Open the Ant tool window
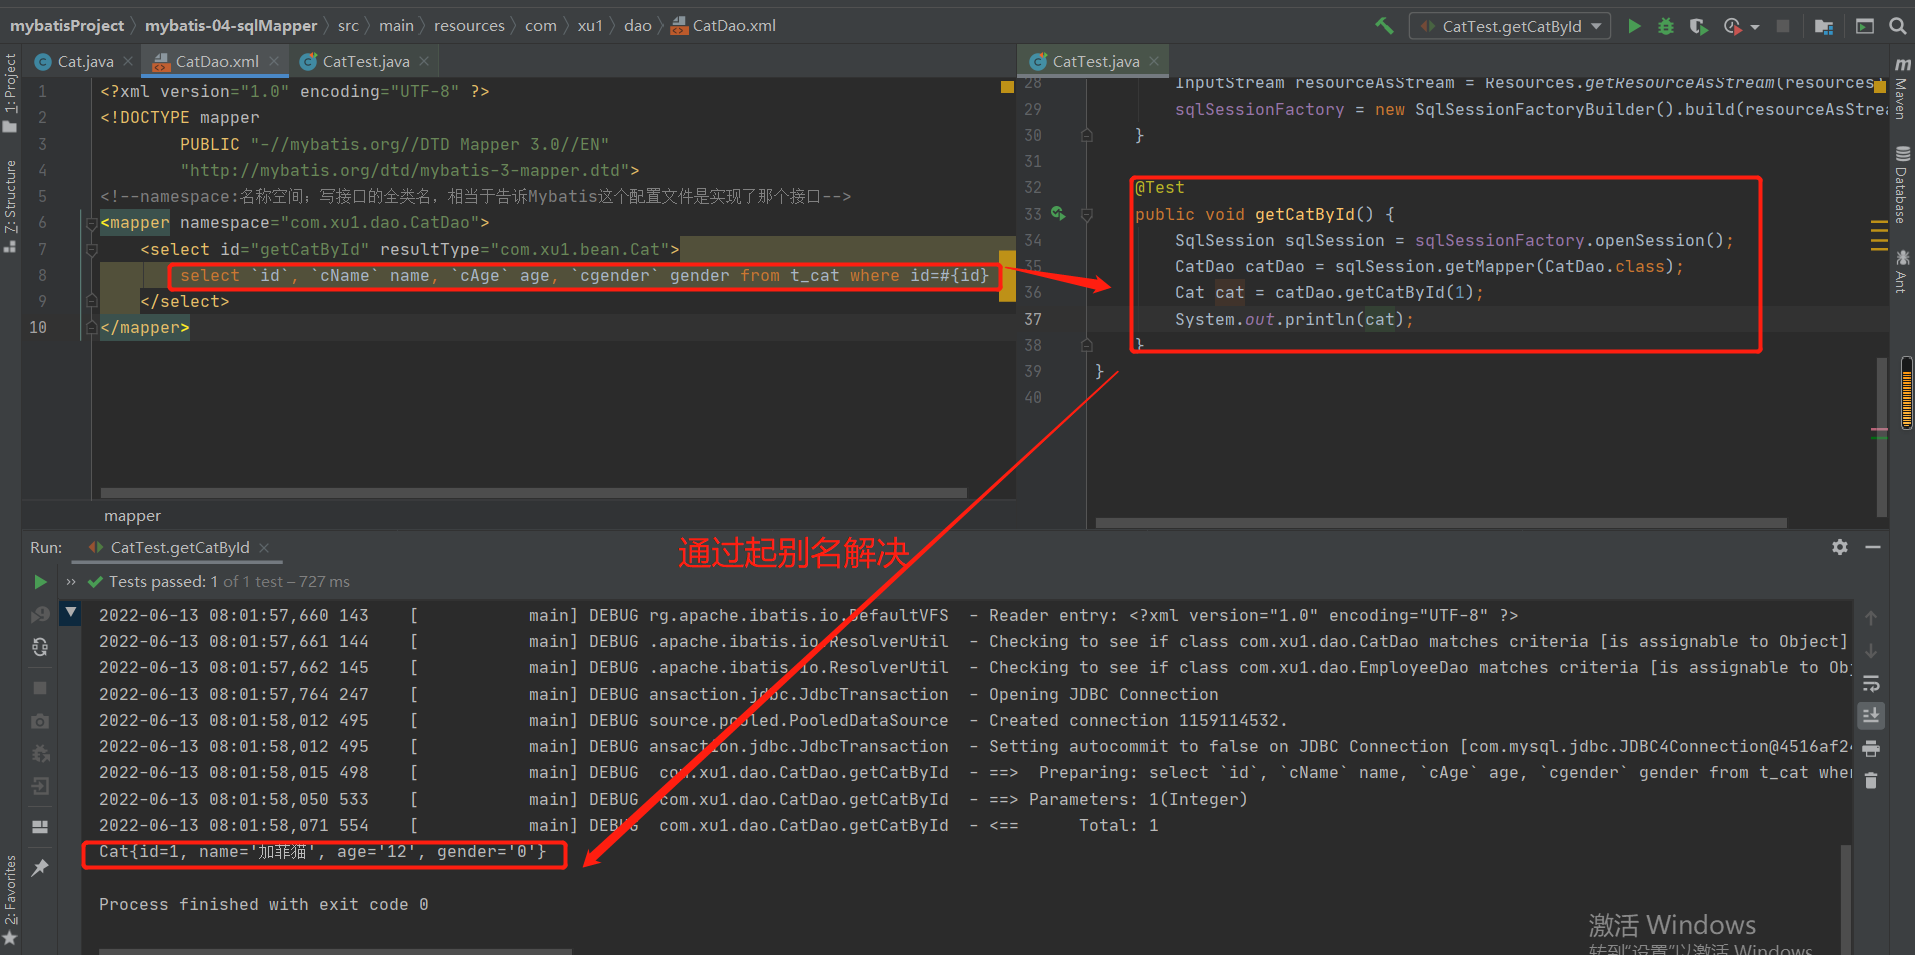Image resolution: width=1915 pixels, height=955 pixels. tap(1902, 271)
